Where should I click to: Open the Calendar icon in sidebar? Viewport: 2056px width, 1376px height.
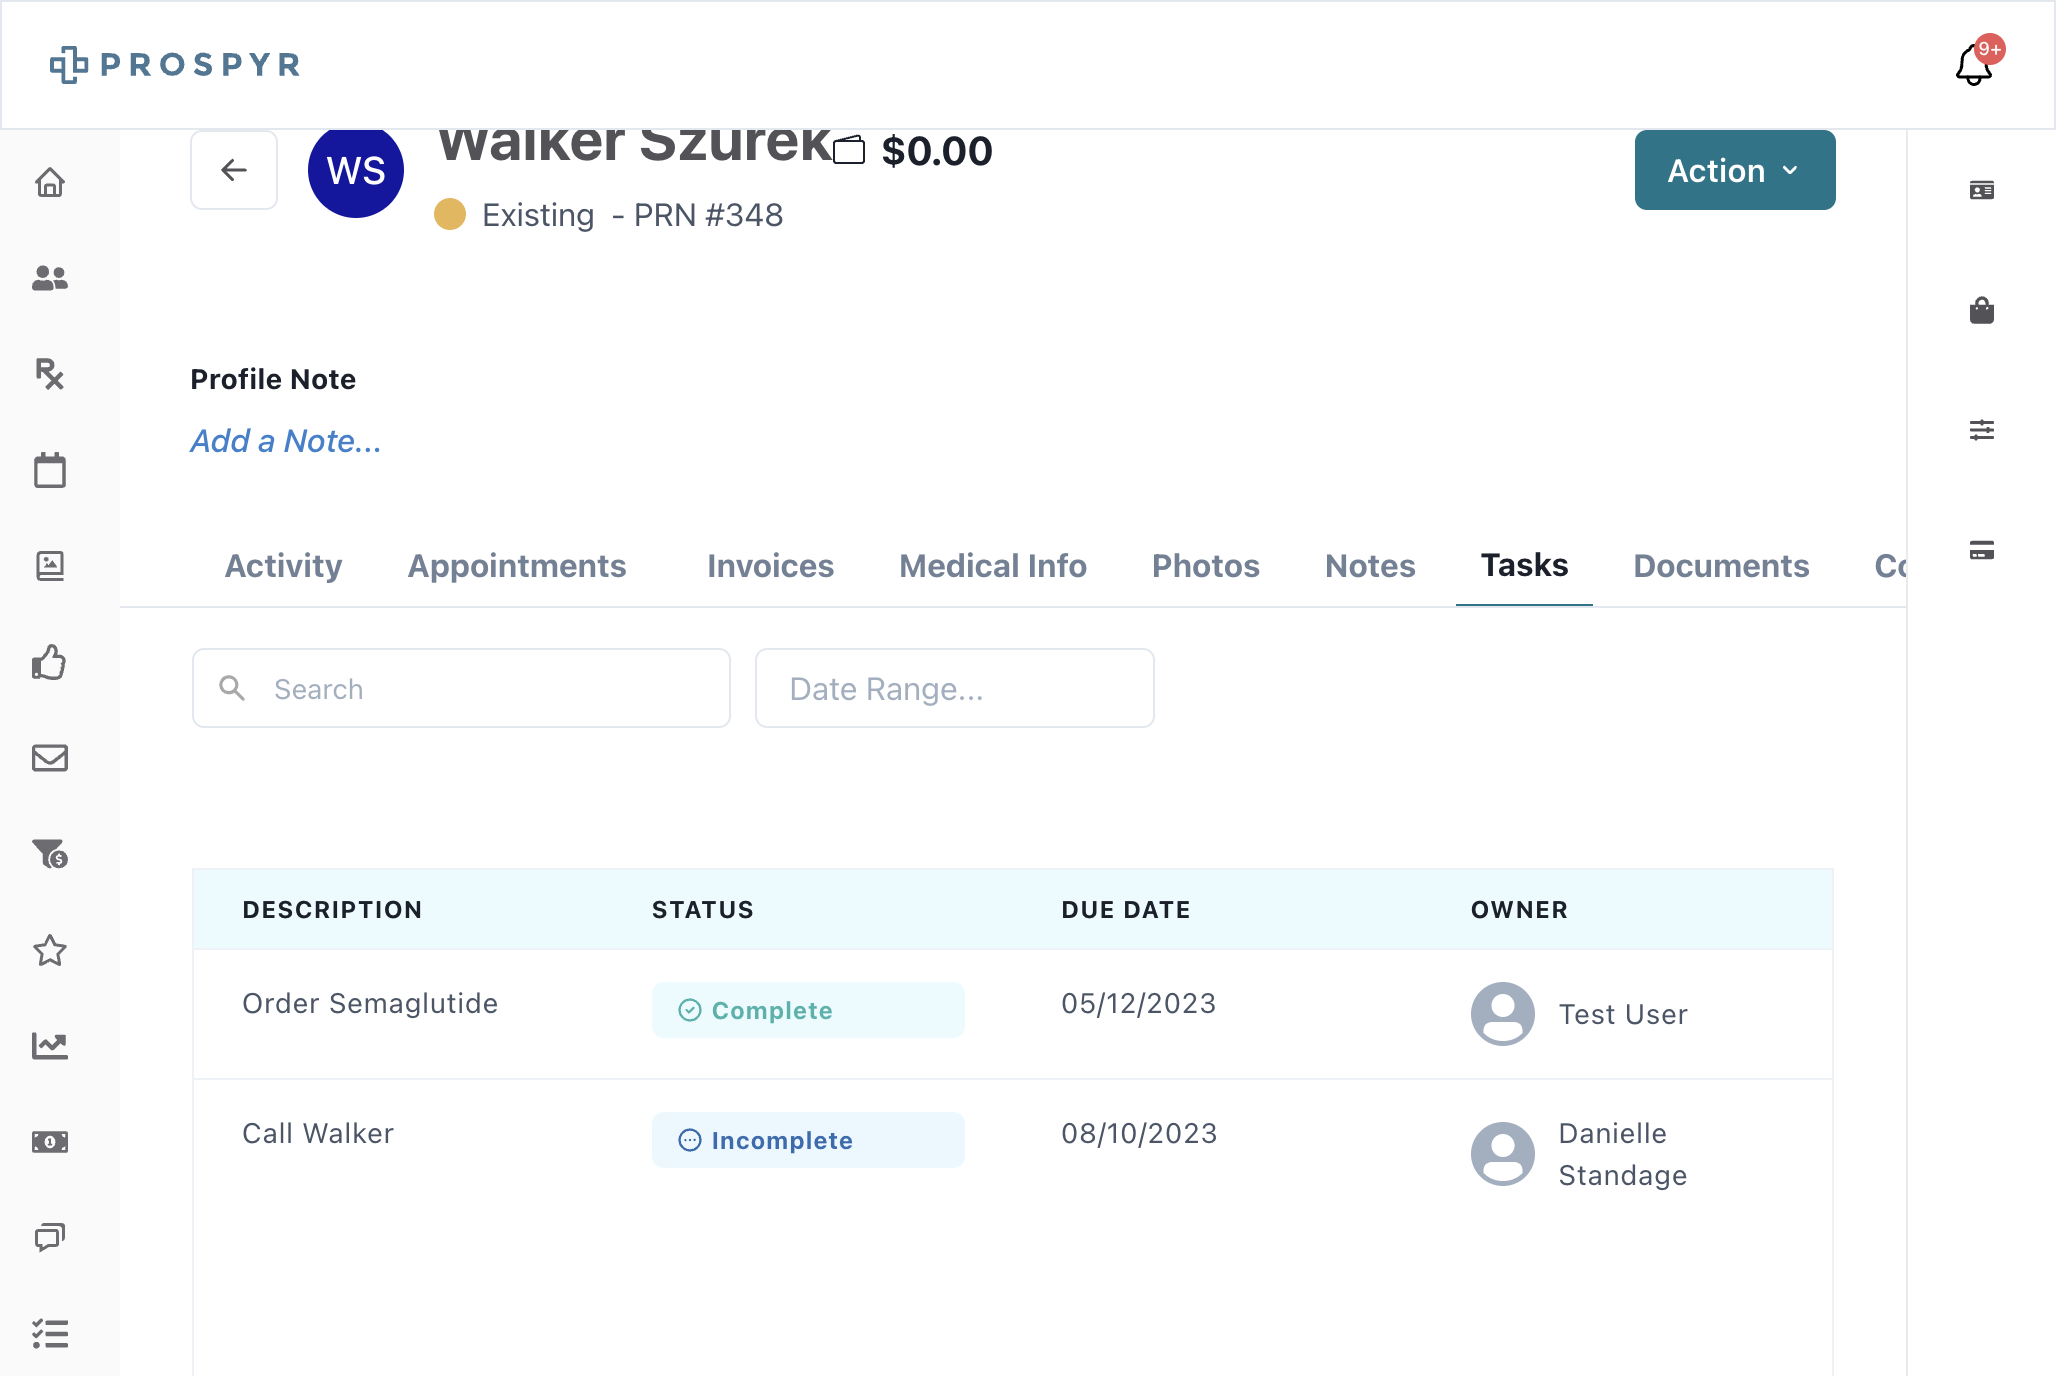point(50,470)
